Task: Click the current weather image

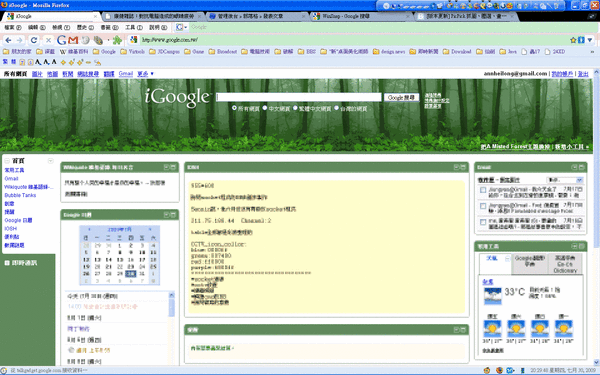Action: tap(492, 296)
